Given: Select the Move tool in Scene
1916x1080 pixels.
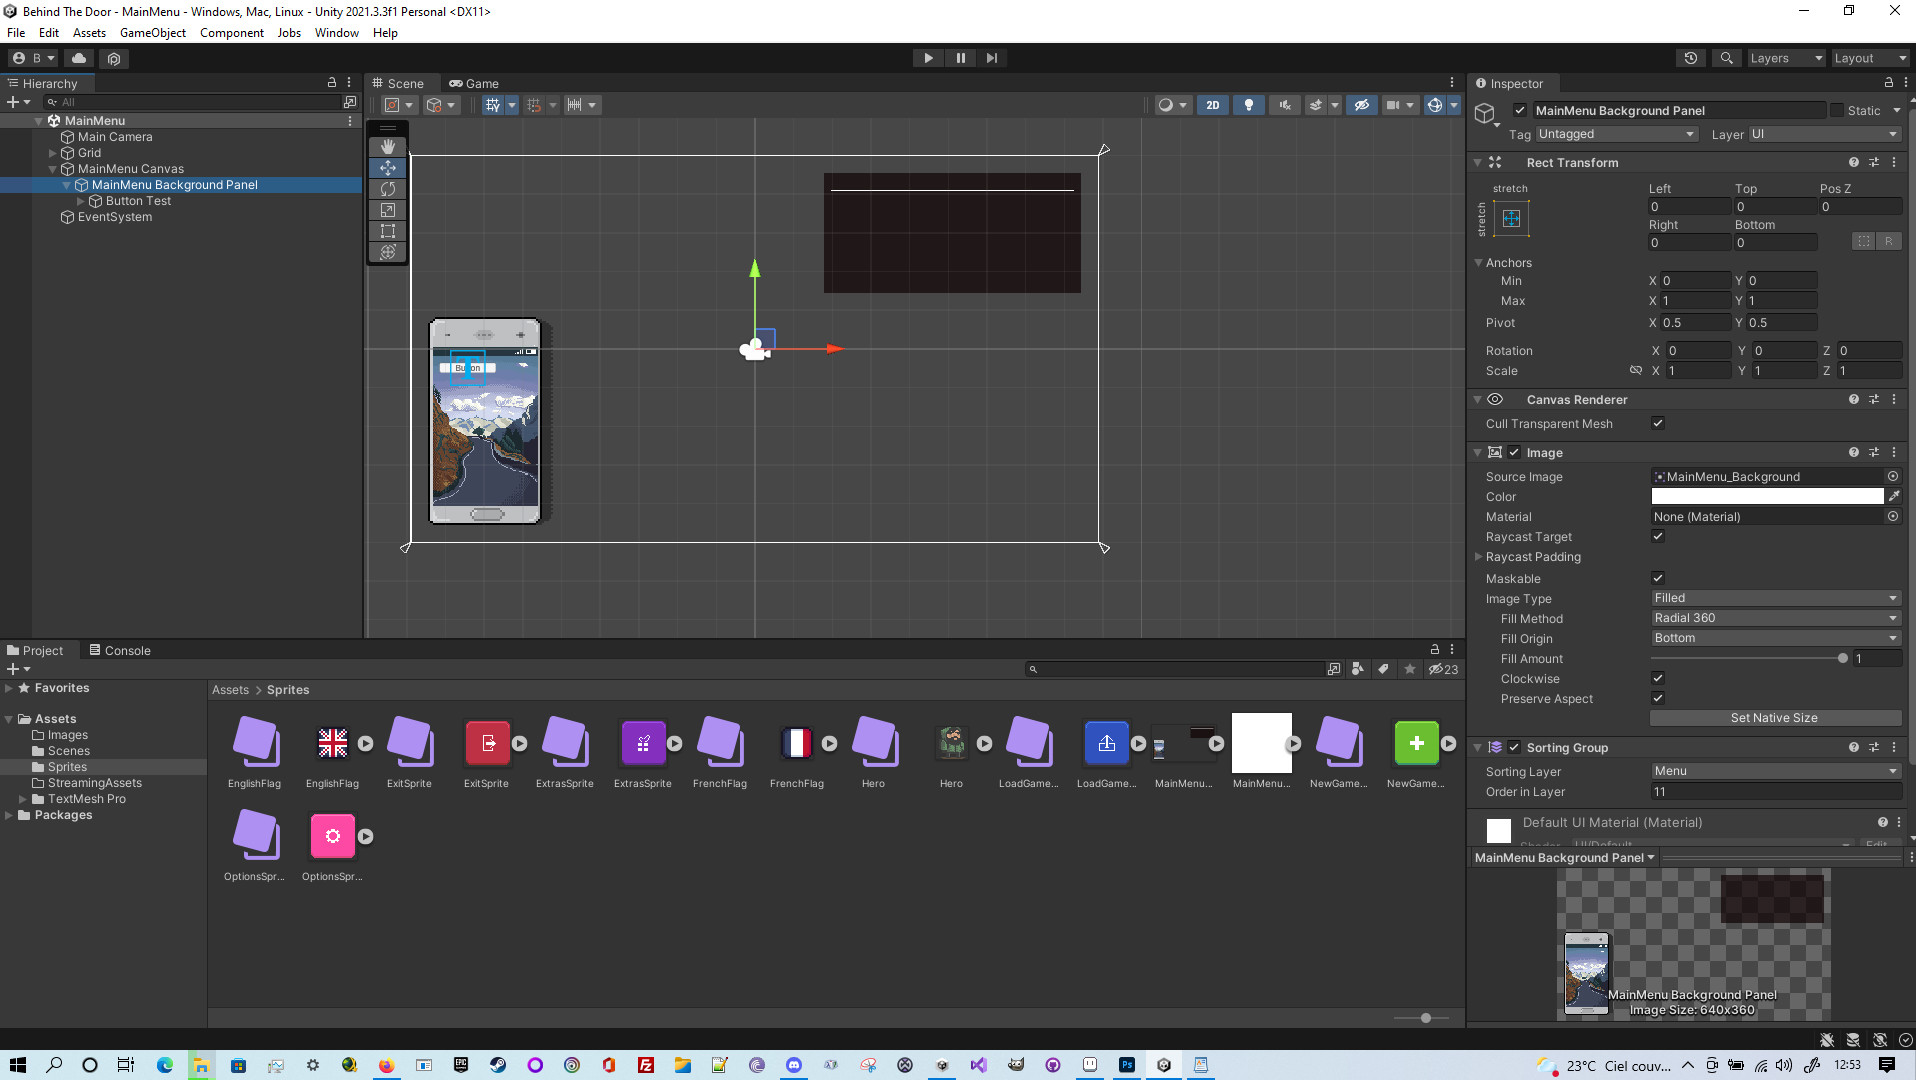Looking at the screenshot, I should coord(388,168).
